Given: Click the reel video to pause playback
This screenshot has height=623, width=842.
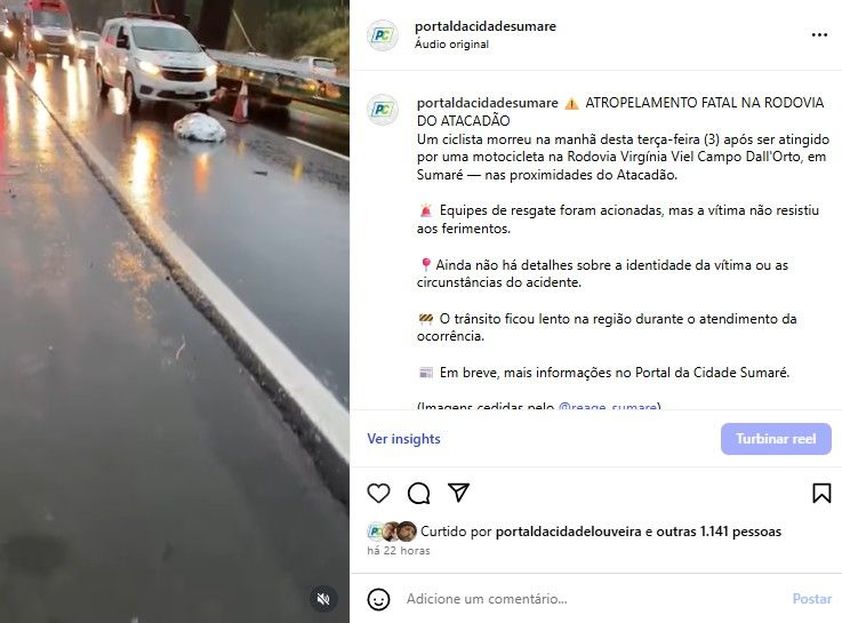Looking at the screenshot, I should coord(175,312).
